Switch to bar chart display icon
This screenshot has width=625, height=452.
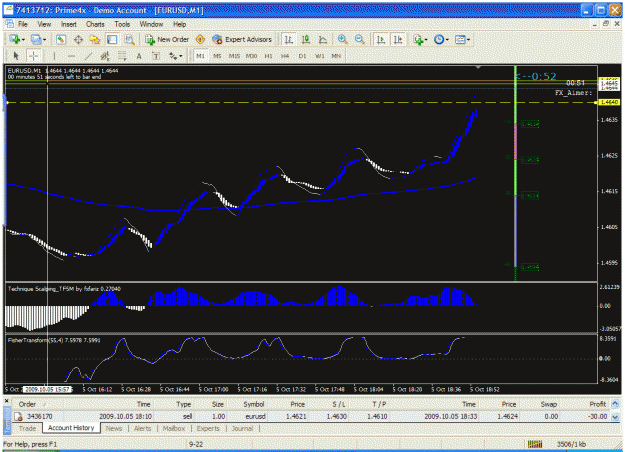pyautogui.click(x=289, y=39)
